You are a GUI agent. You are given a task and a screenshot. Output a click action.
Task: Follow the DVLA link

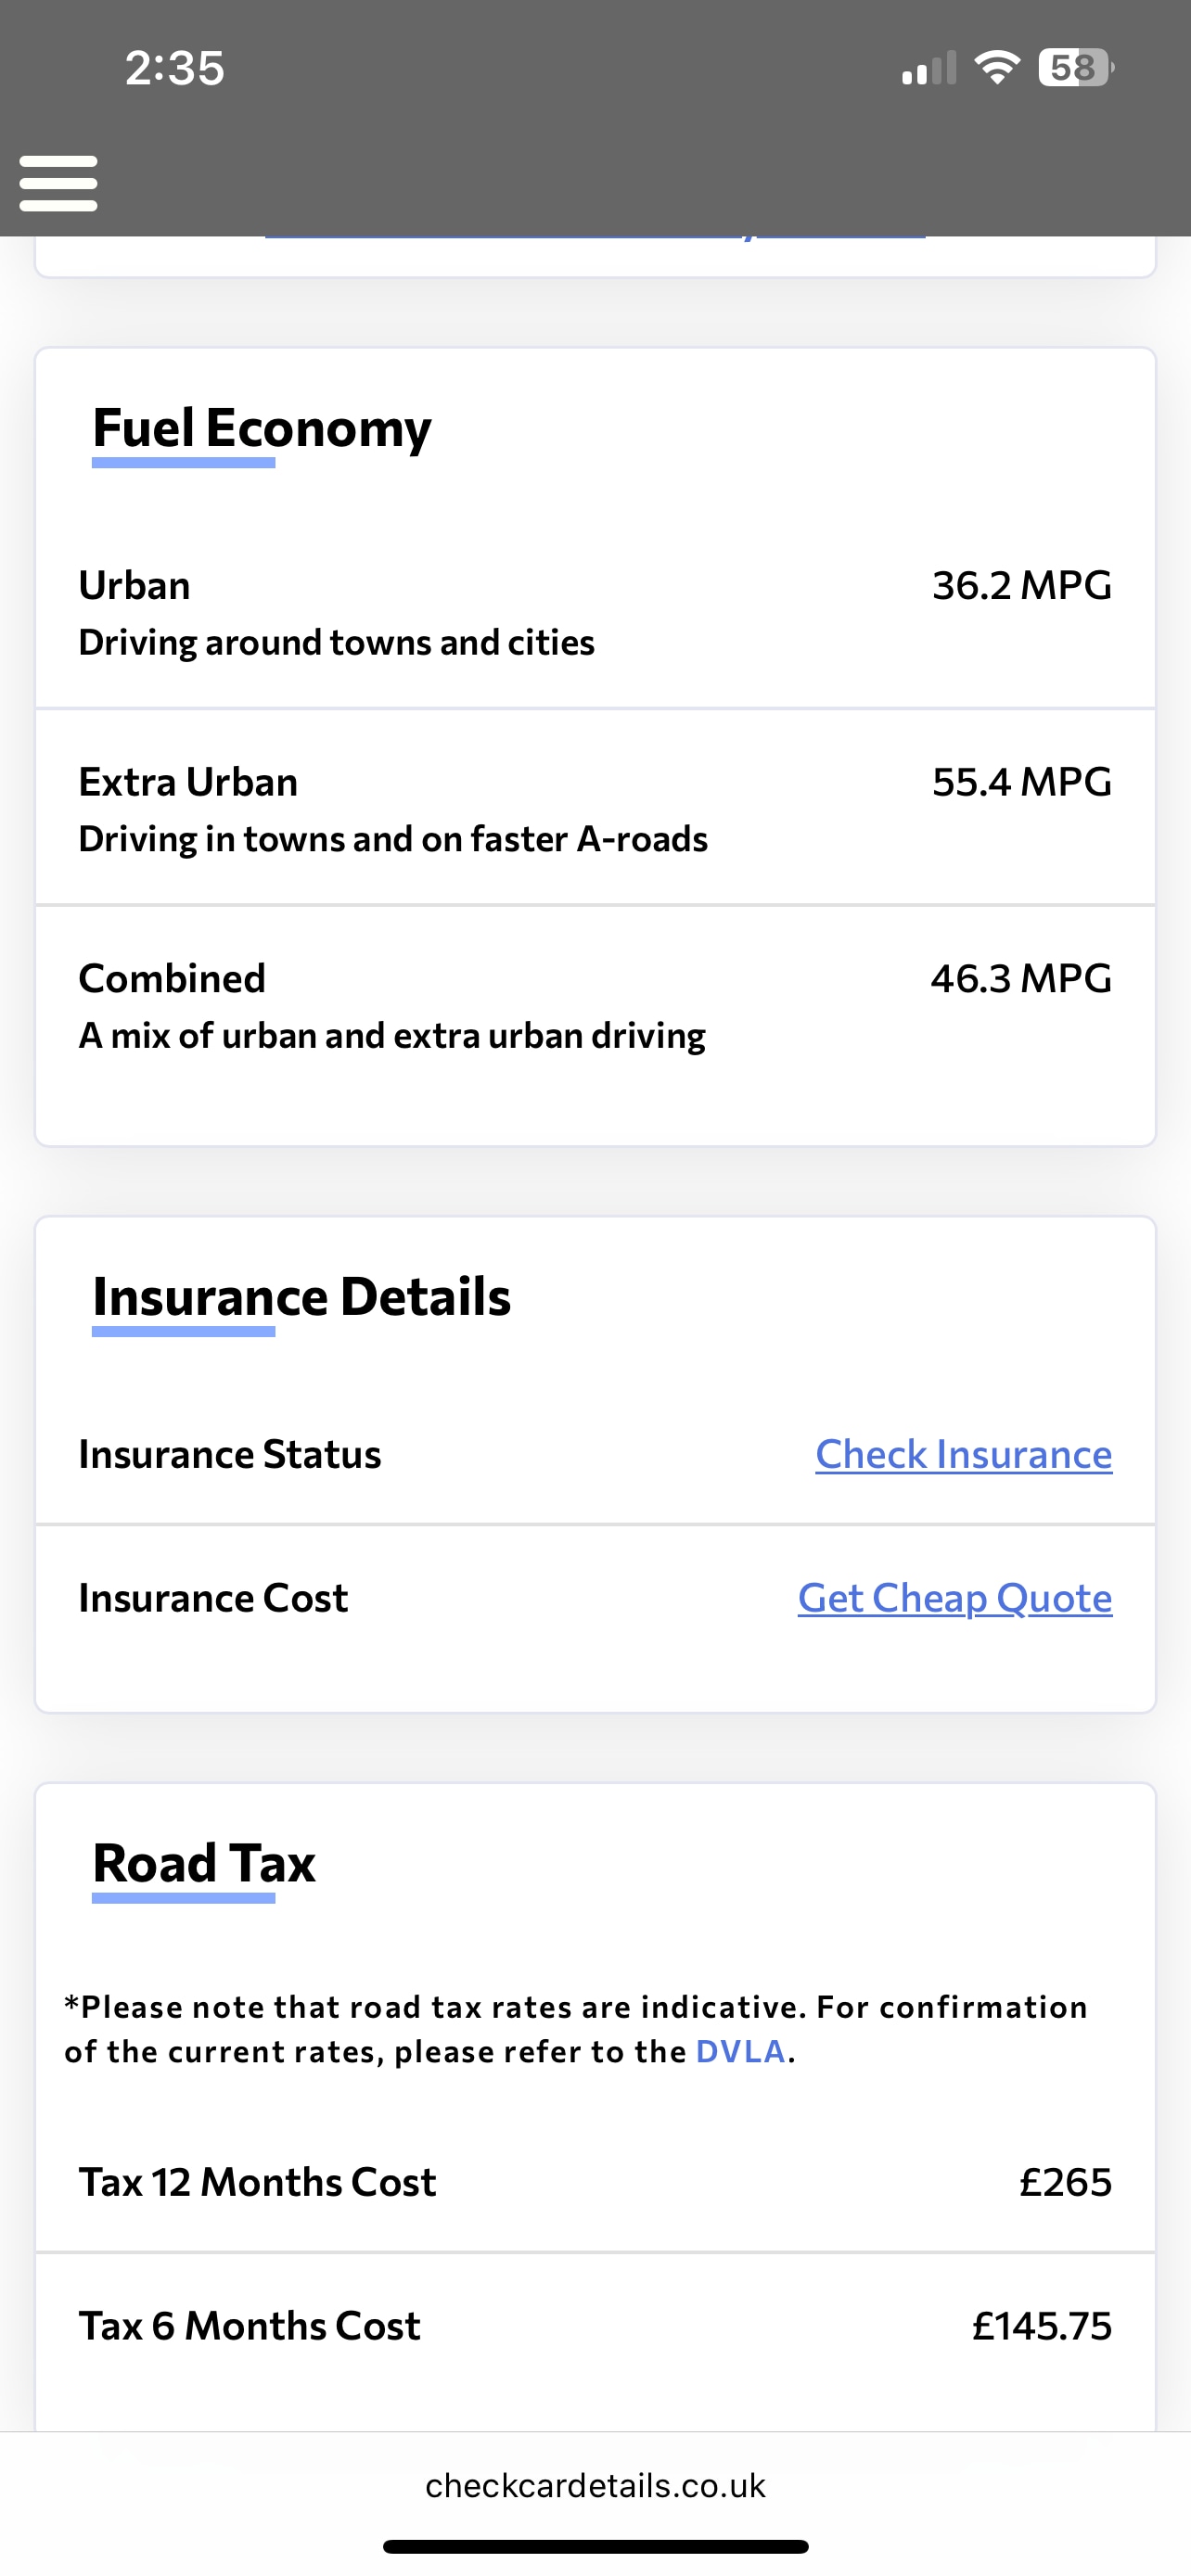[x=740, y=2051]
